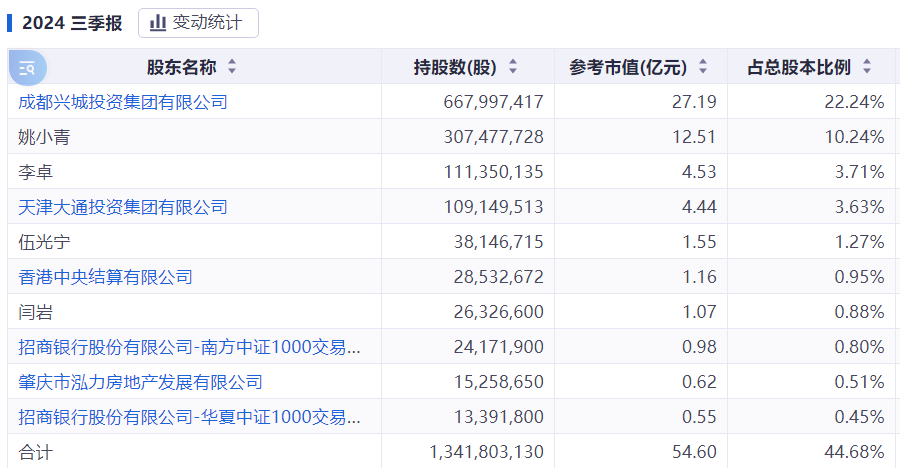The width and height of the screenshot is (900, 468).
Task: Sort by 占总股本比例 using its sort arrows
Action: tap(867, 67)
